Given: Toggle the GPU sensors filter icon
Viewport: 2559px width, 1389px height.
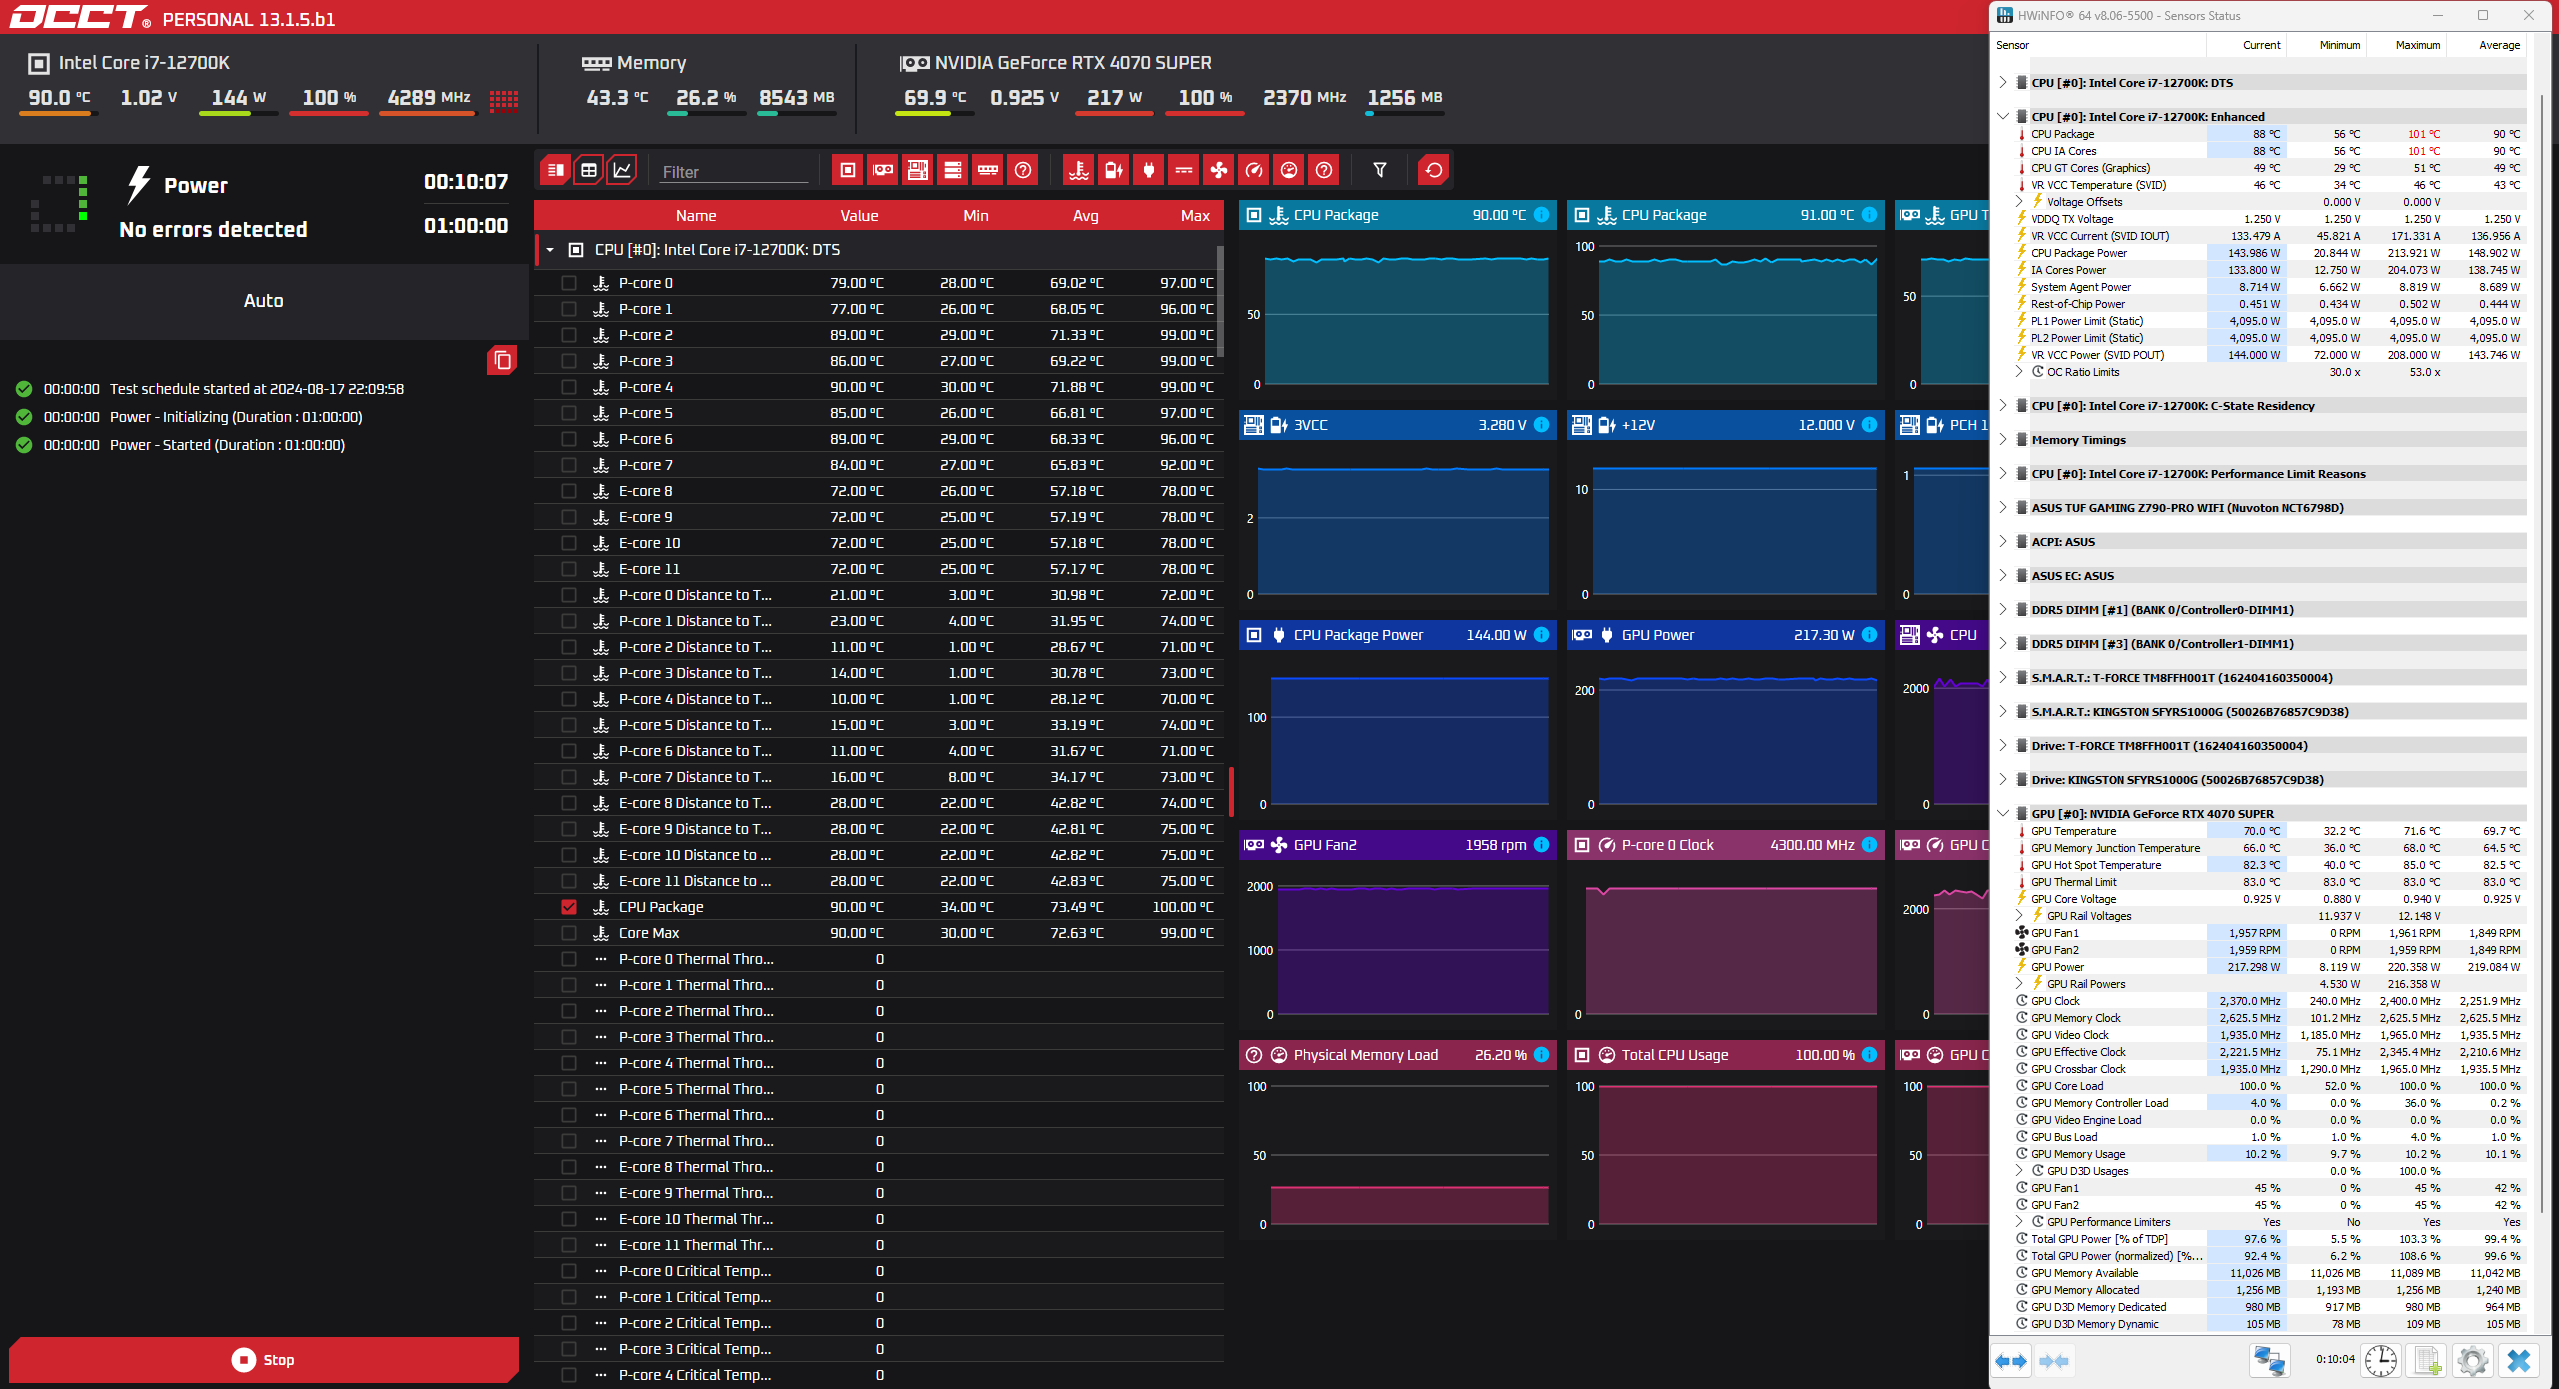Looking at the screenshot, I should (x=883, y=170).
